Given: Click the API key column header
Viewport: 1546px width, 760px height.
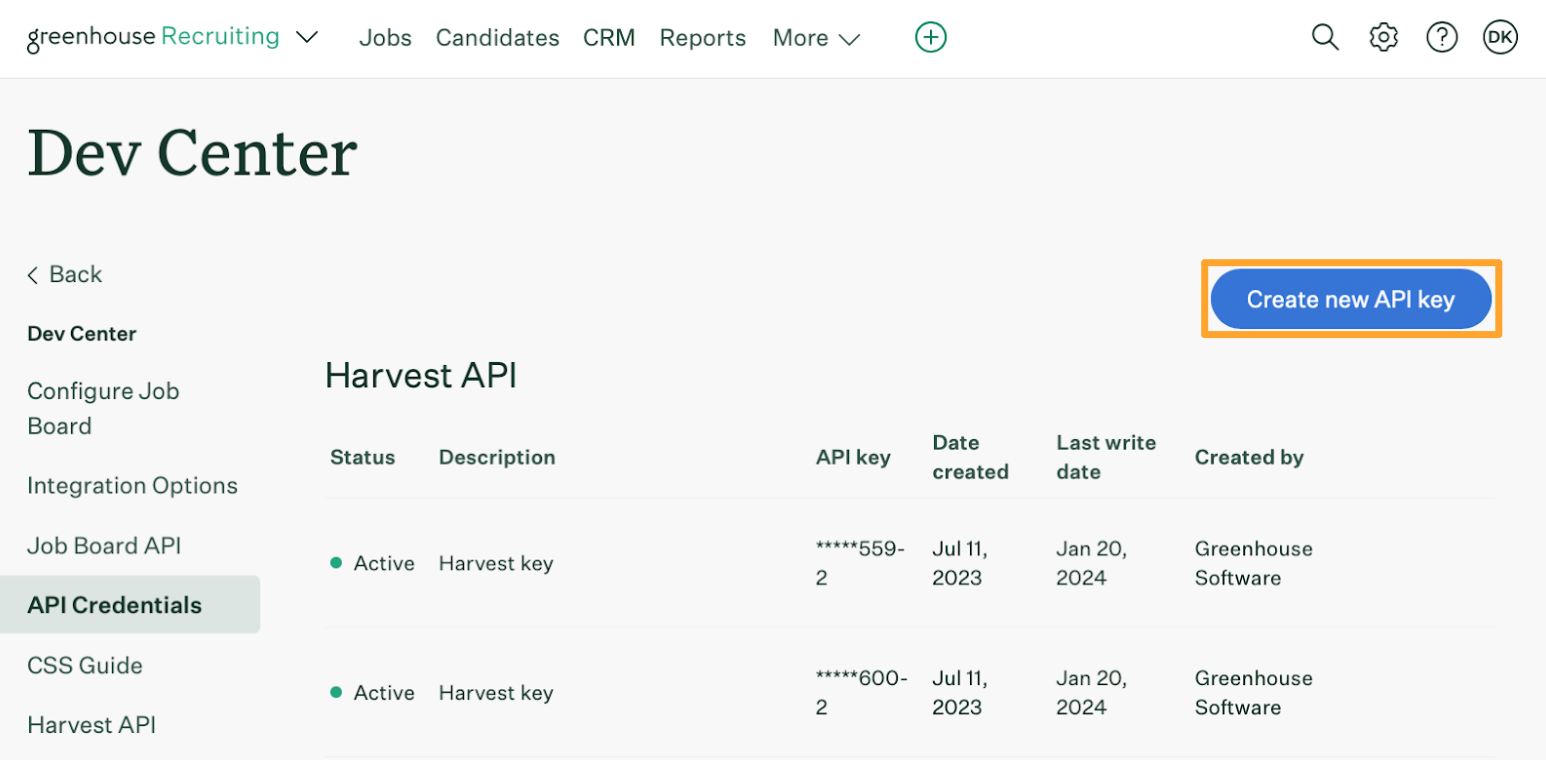Looking at the screenshot, I should (853, 457).
